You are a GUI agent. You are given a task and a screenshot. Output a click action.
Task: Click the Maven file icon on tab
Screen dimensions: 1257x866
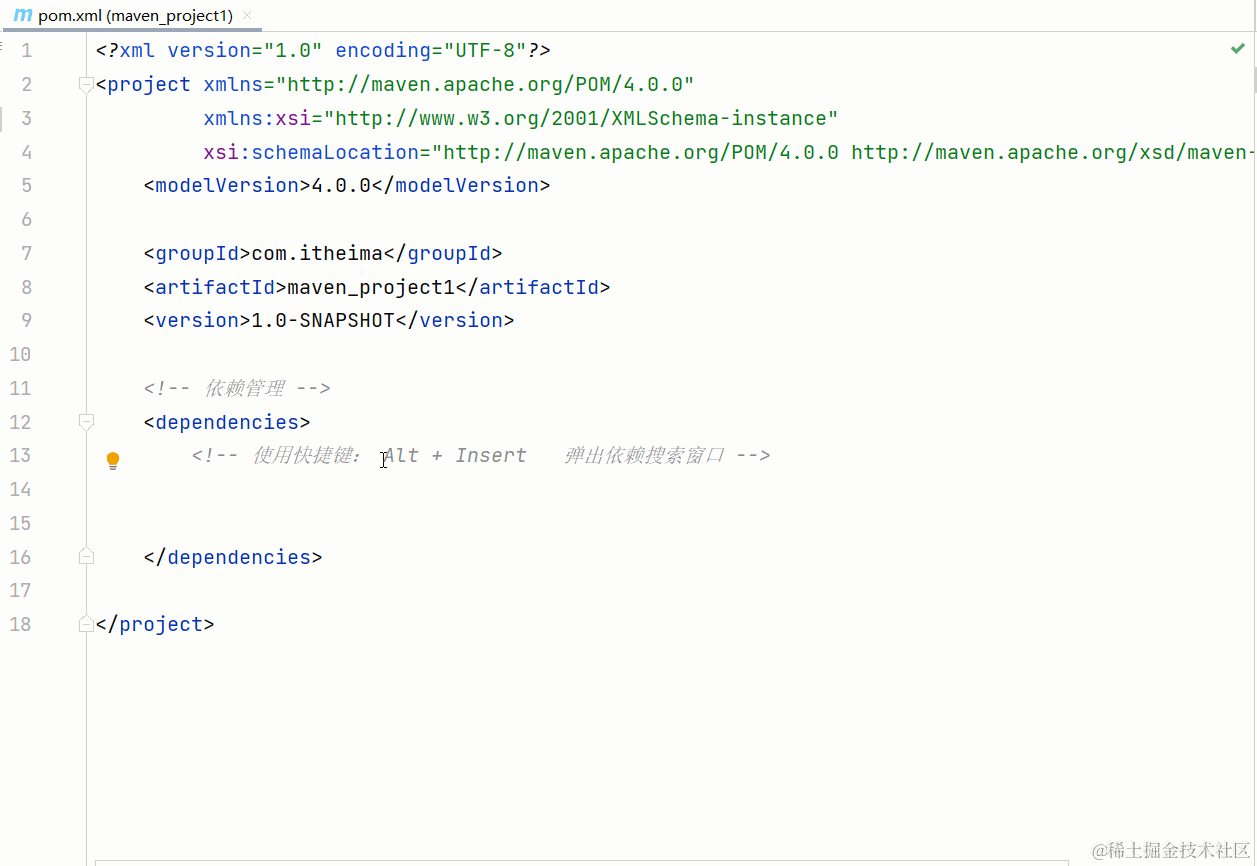tap(23, 15)
